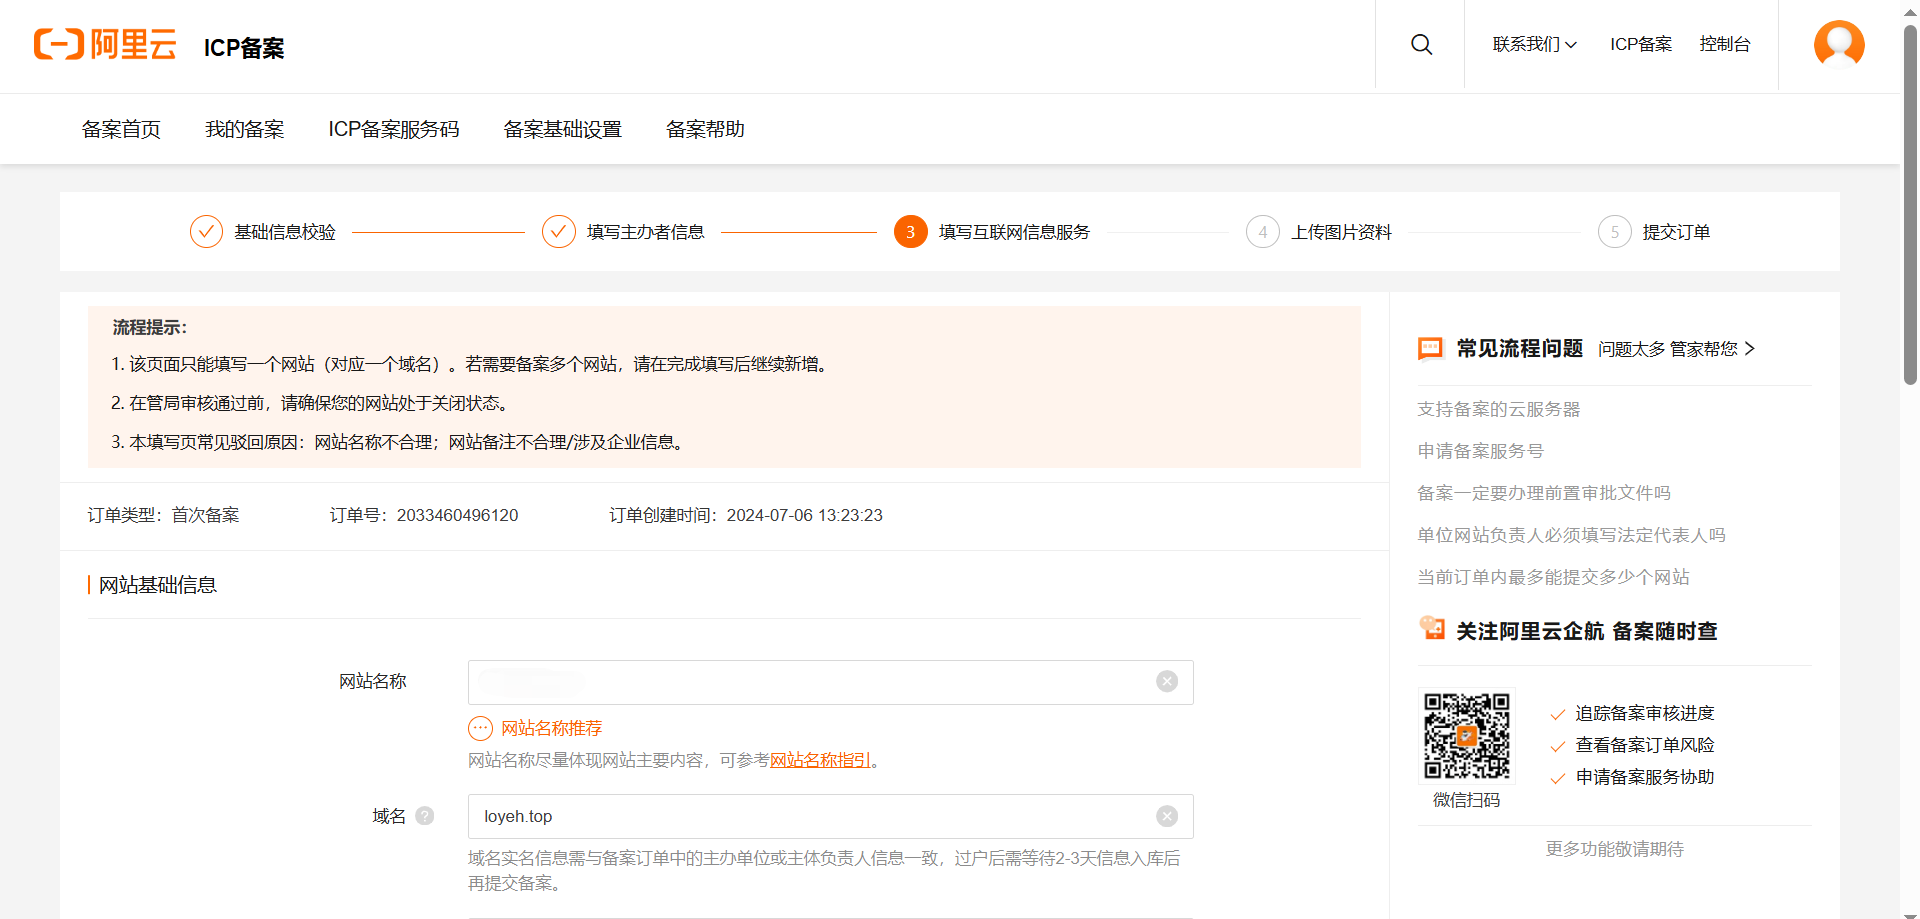Switch to the 我的备案 tab

click(244, 129)
